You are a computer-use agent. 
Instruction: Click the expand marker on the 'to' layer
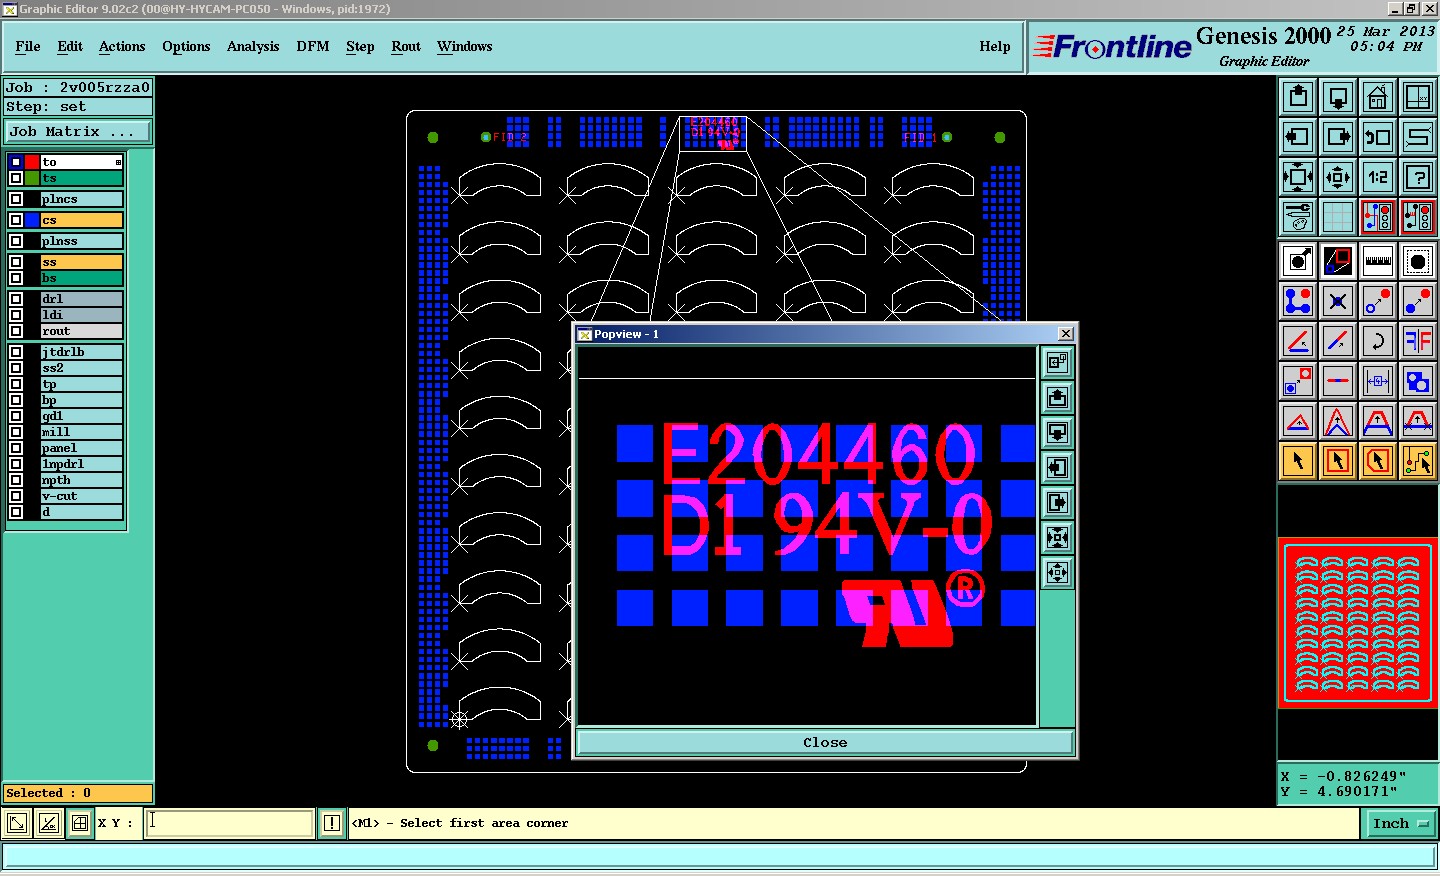118,162
